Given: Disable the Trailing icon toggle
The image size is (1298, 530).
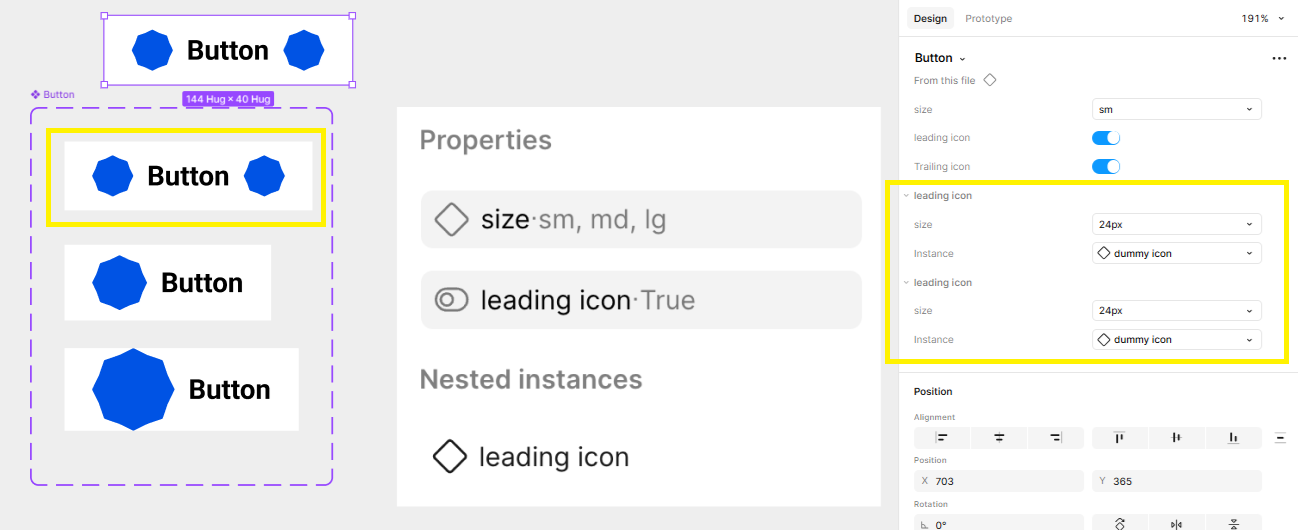Looking at the screenshot, I should (1106, 167).
